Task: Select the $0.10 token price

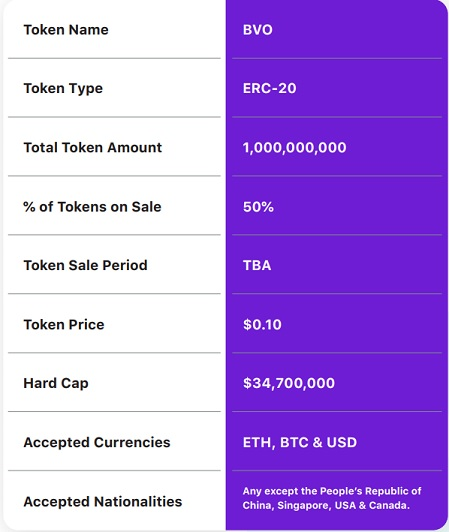Action: 262,325
